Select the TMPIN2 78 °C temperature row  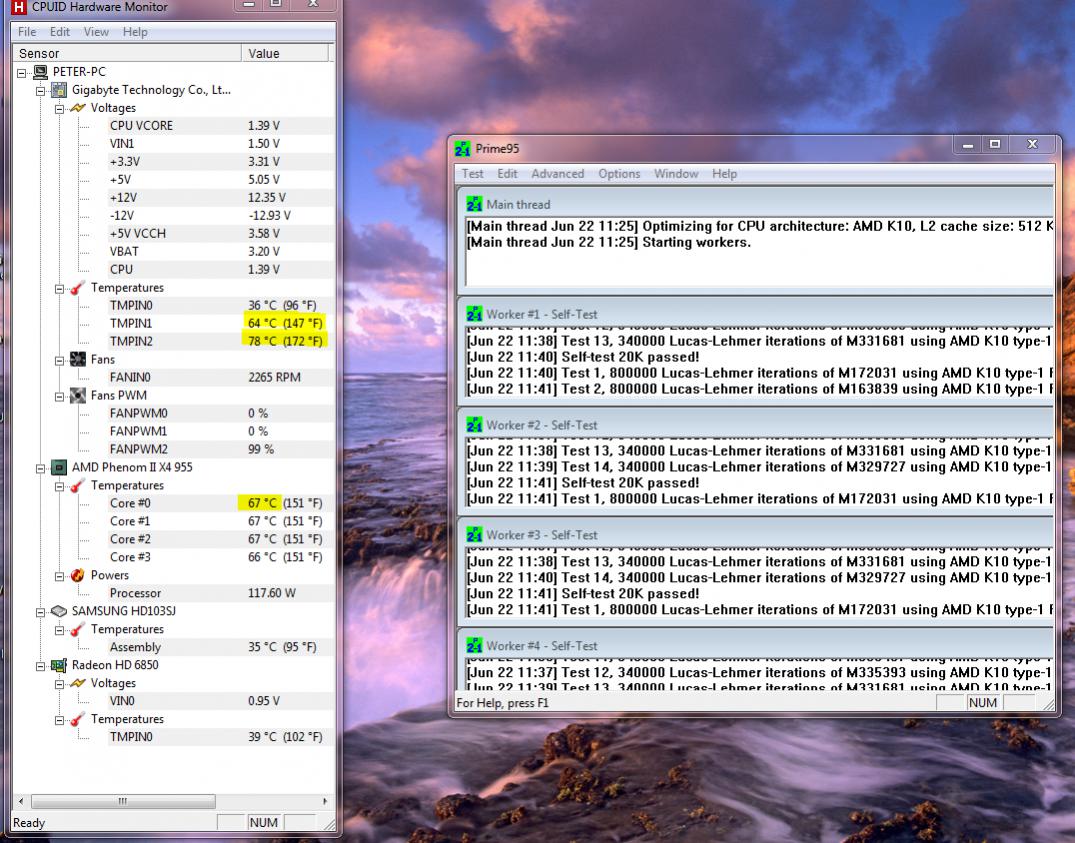[x=220, y=341]
